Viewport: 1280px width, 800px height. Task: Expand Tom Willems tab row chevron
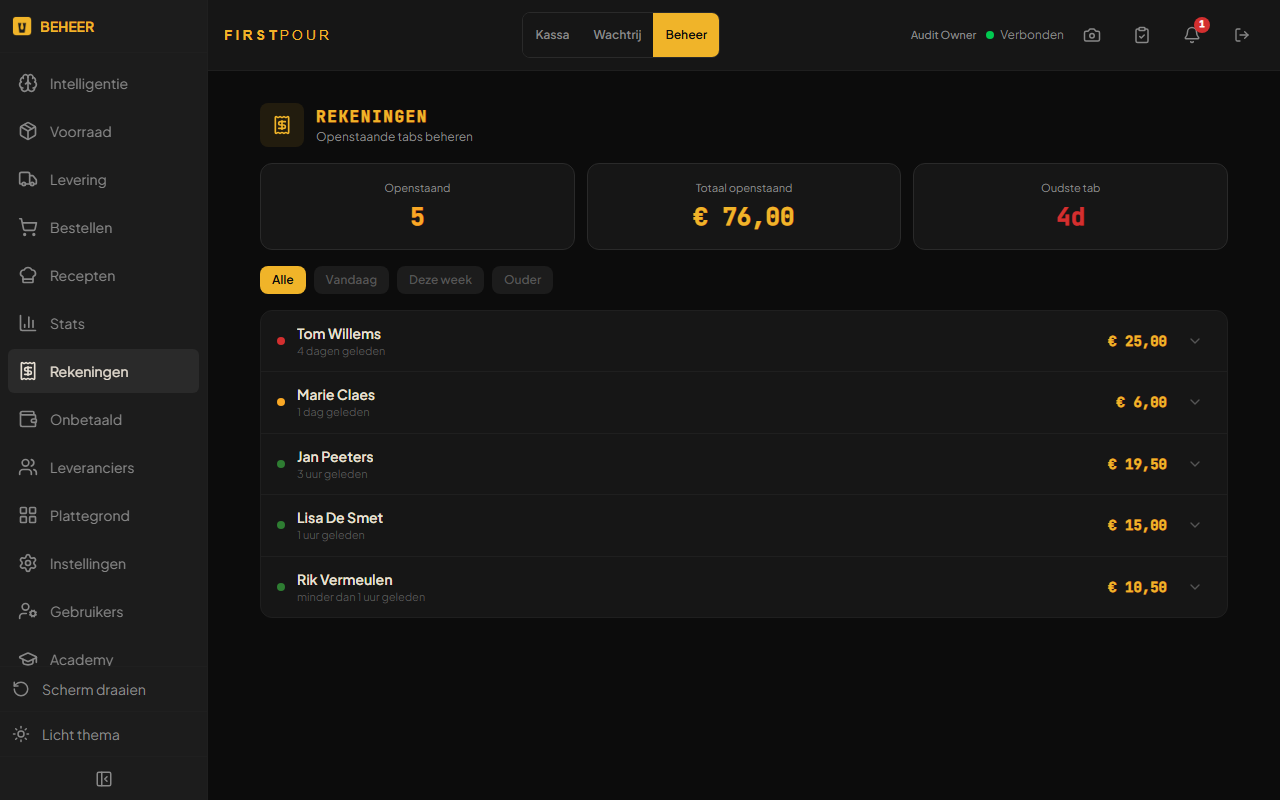1195,341
